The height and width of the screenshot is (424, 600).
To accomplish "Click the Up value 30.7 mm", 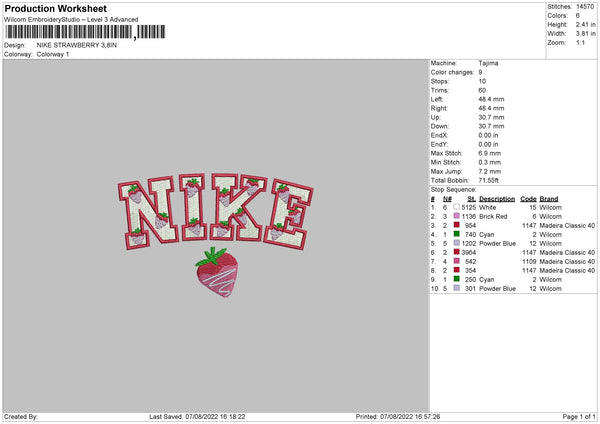I will coord(491,117).
